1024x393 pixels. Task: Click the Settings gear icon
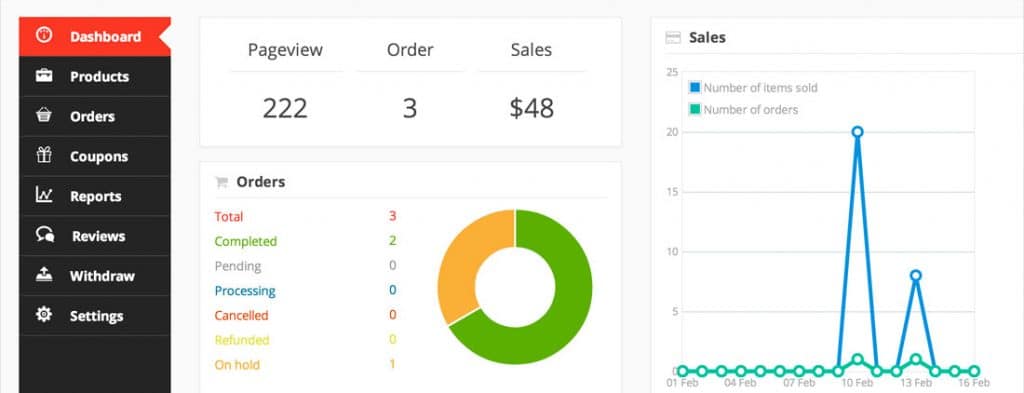point(44,315)
